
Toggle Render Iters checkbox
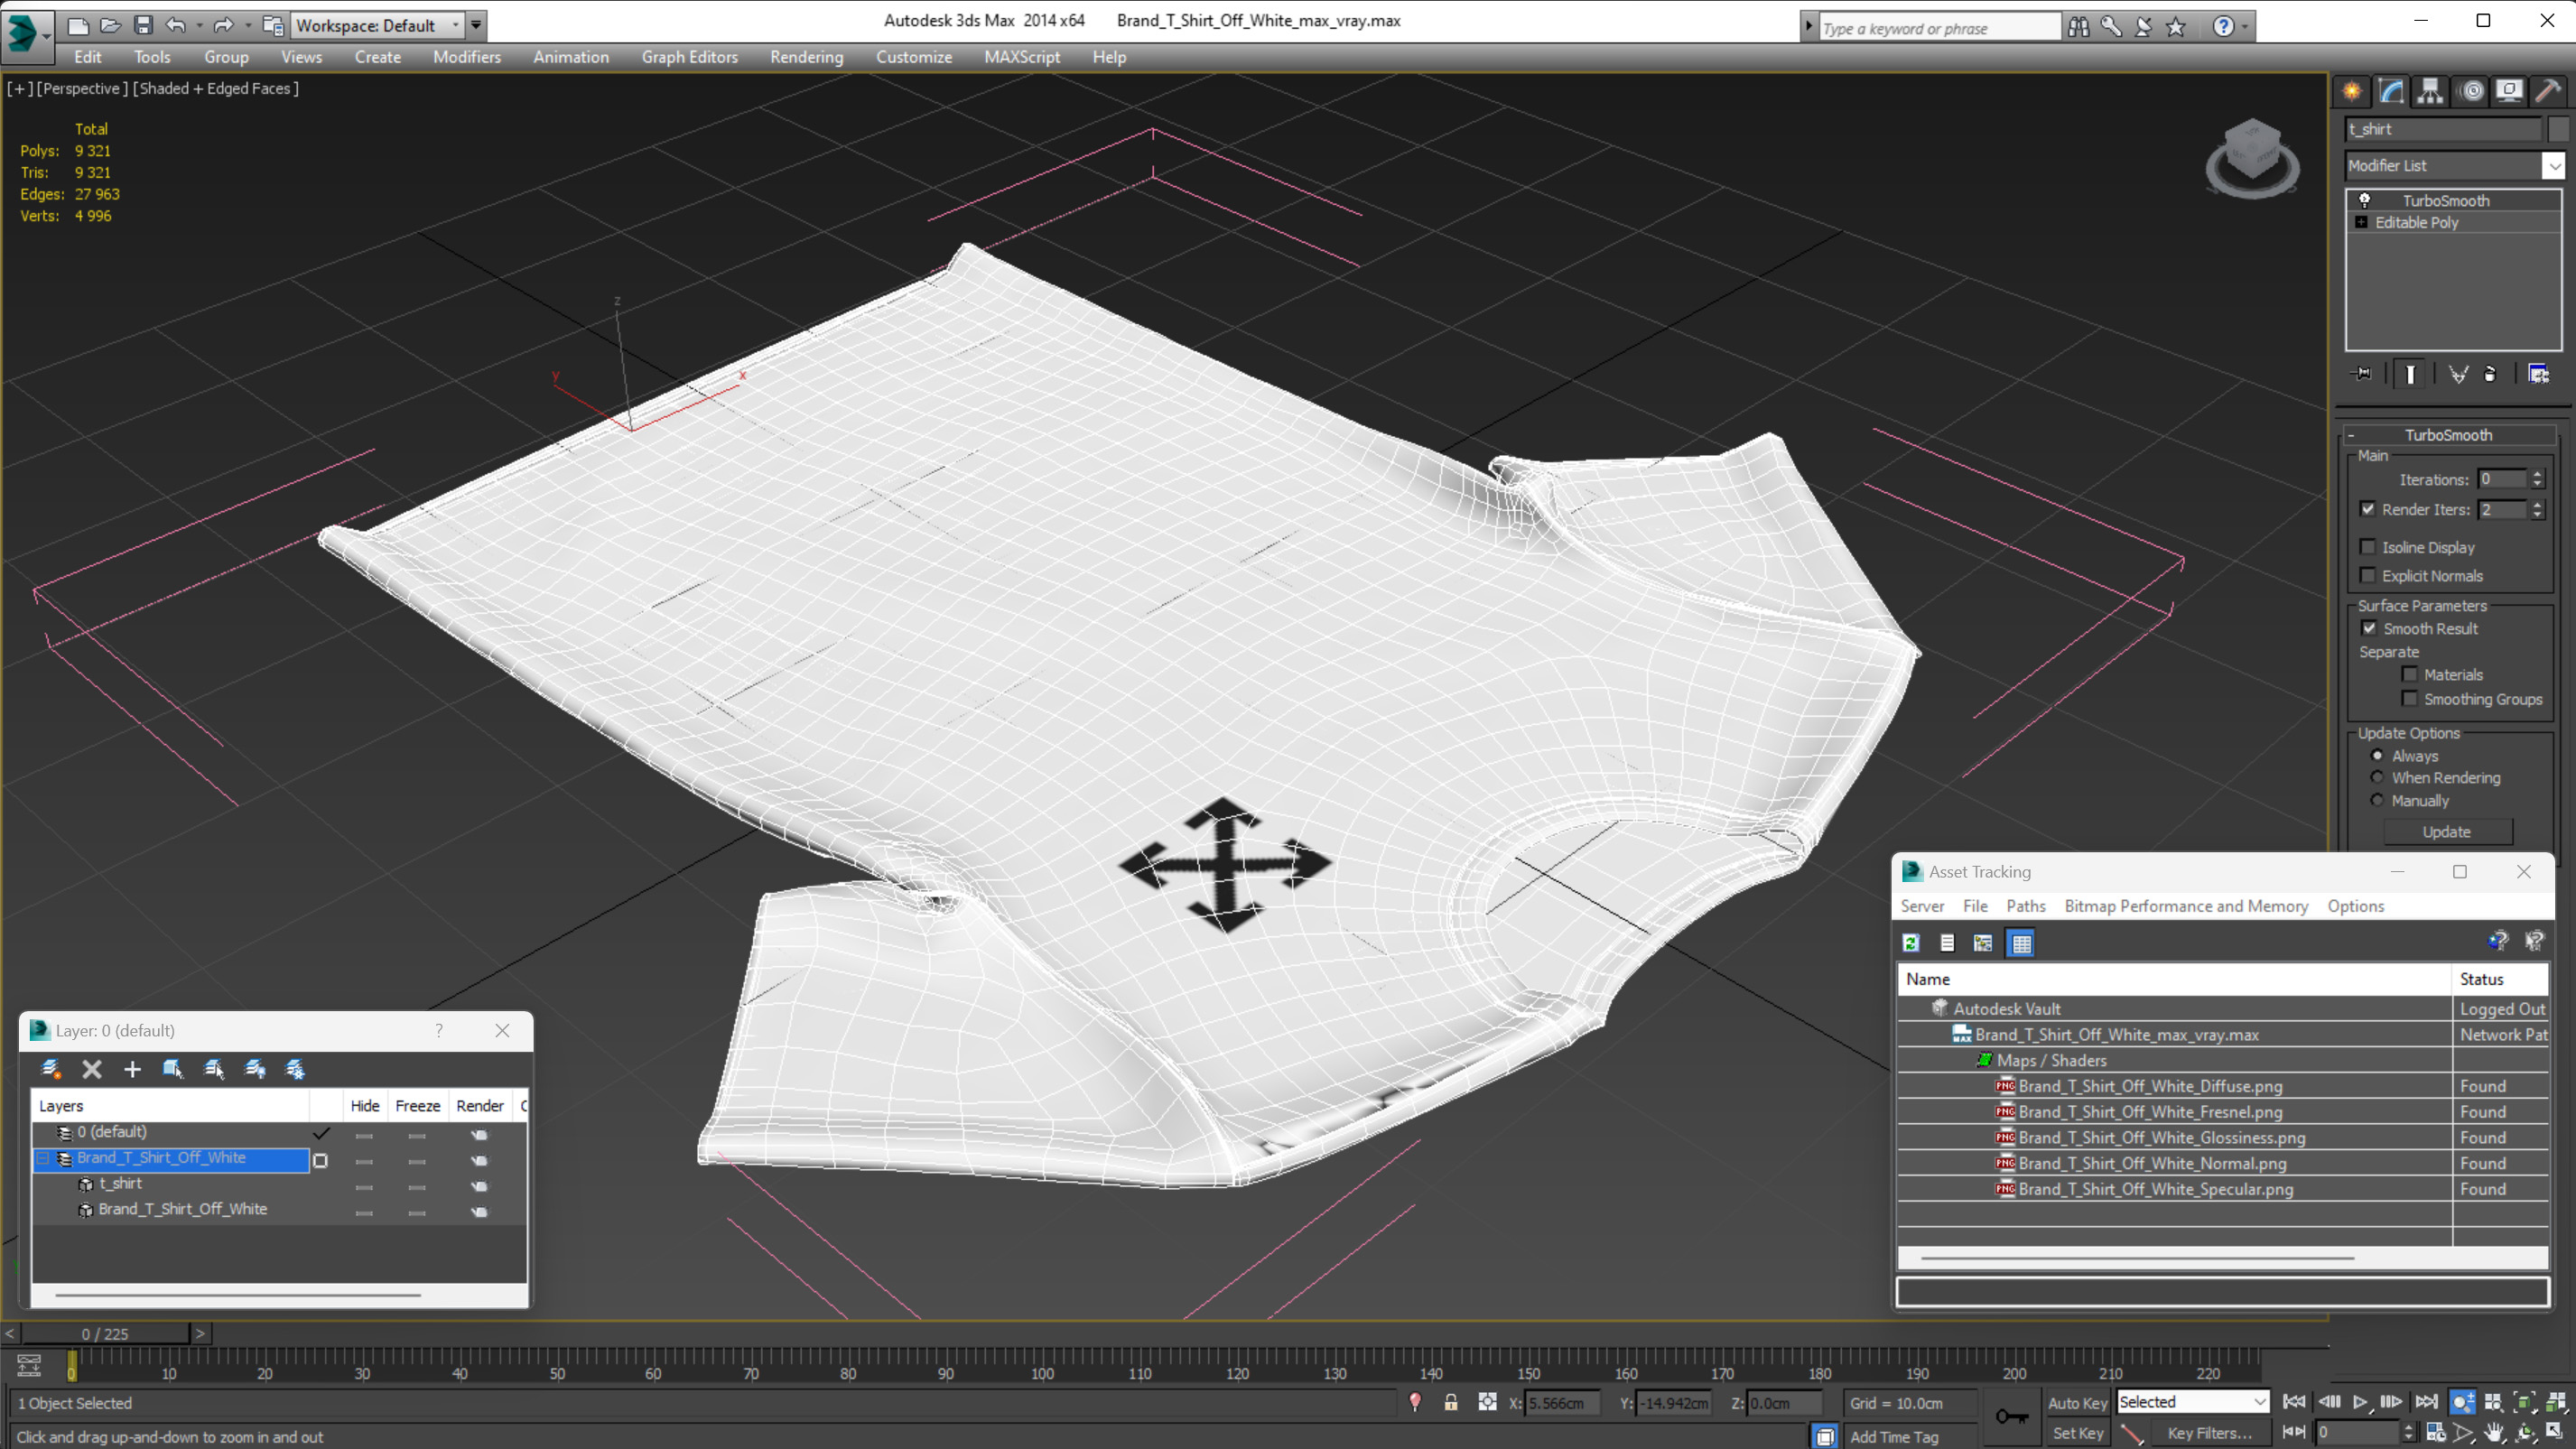2368,509
